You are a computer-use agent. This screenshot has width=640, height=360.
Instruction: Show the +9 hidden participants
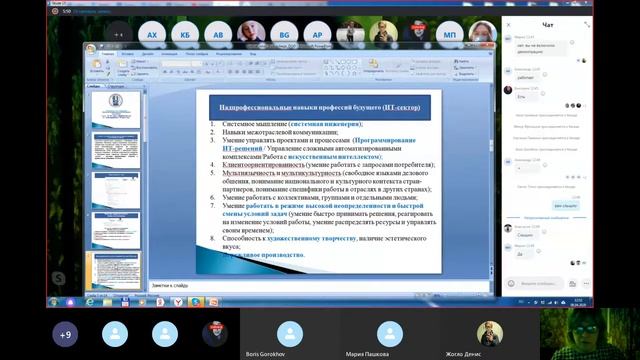point(65,334)
